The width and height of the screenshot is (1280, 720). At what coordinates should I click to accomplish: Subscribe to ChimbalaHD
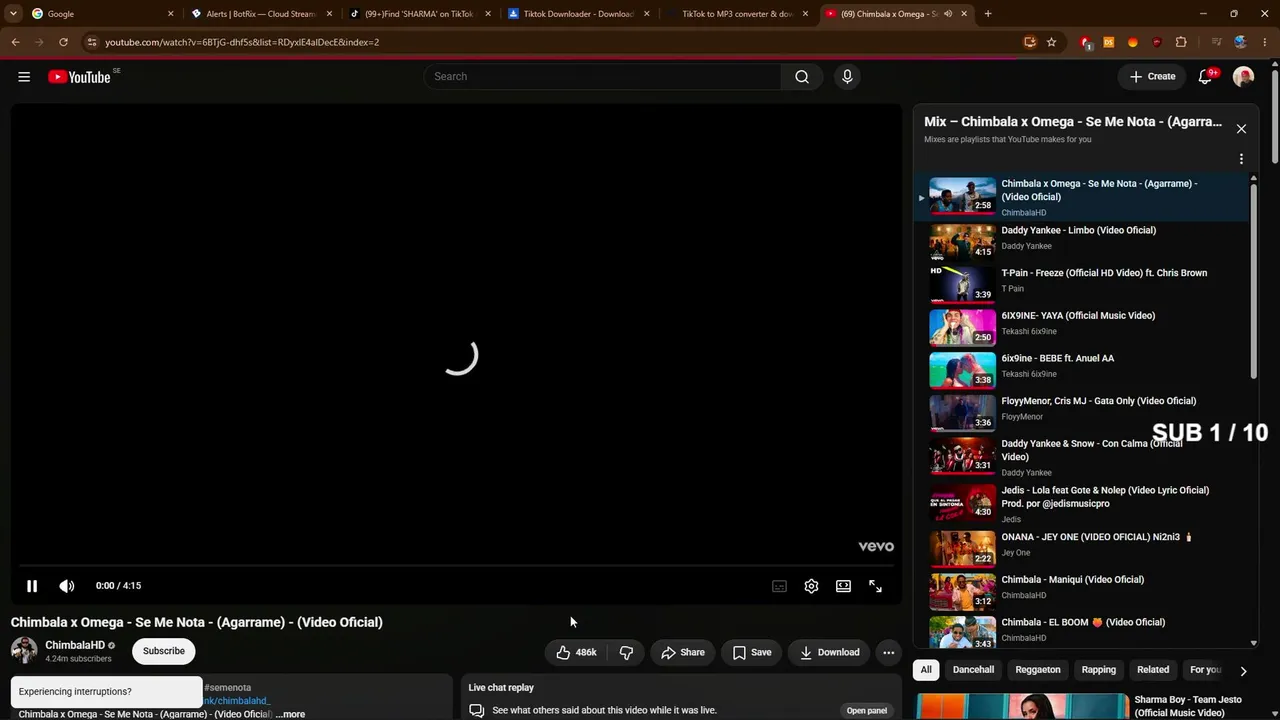click(x=164, y=651)
